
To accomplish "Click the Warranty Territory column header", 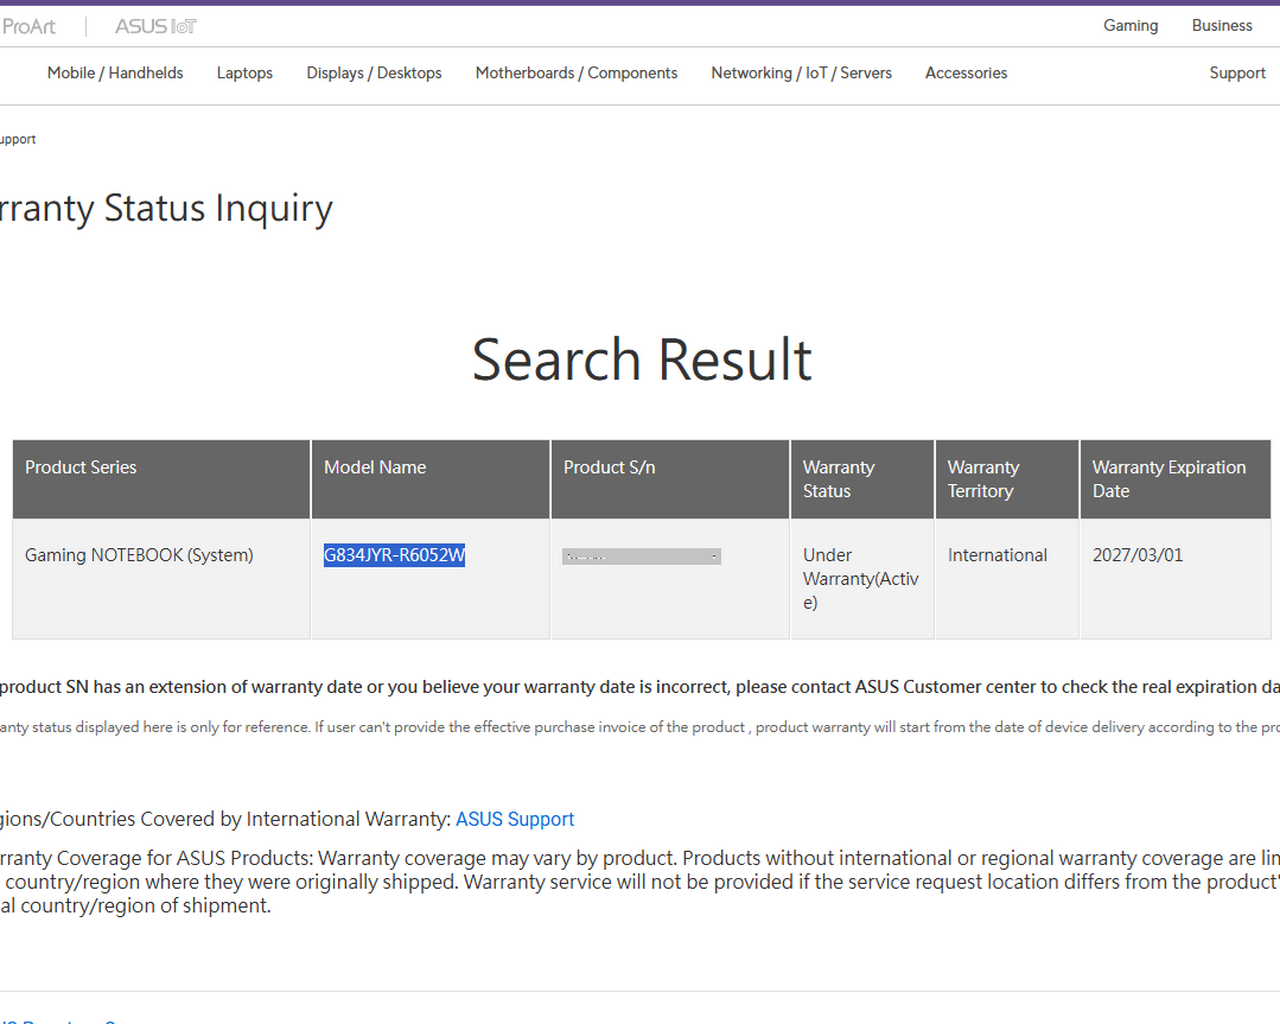I will [x=1007, y=479].
